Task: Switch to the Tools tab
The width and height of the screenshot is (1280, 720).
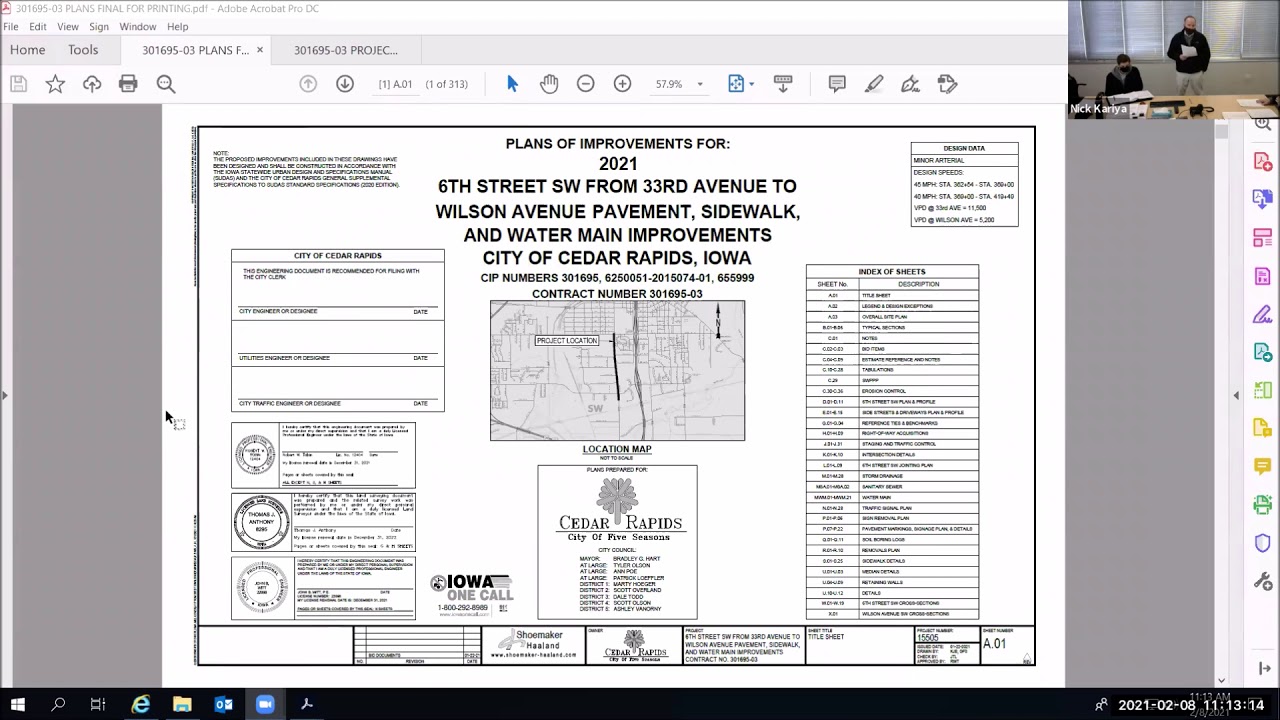Action: tap(83, 50)
